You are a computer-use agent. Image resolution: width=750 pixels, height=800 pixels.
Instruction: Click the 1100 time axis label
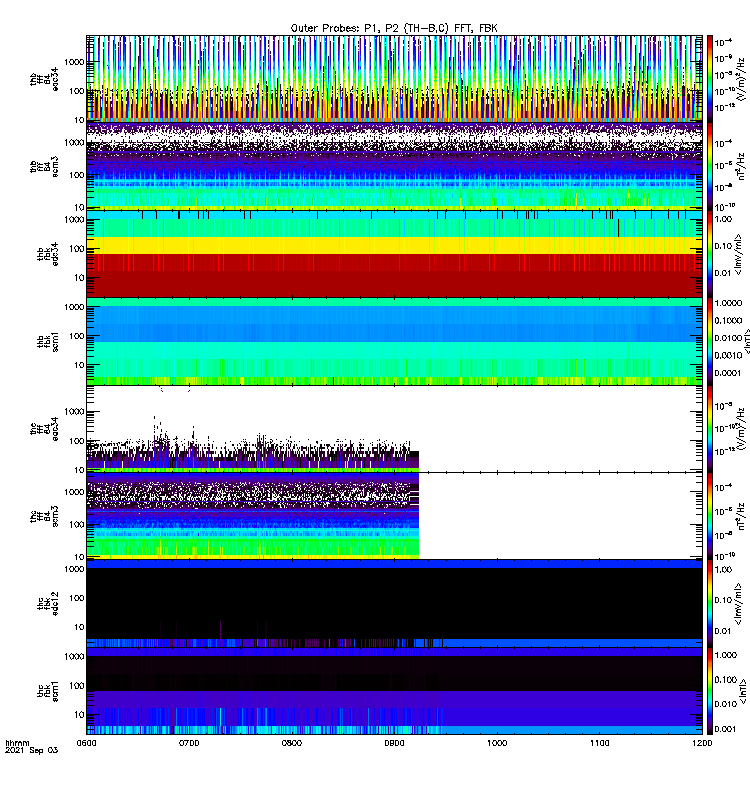click(599, 743)
